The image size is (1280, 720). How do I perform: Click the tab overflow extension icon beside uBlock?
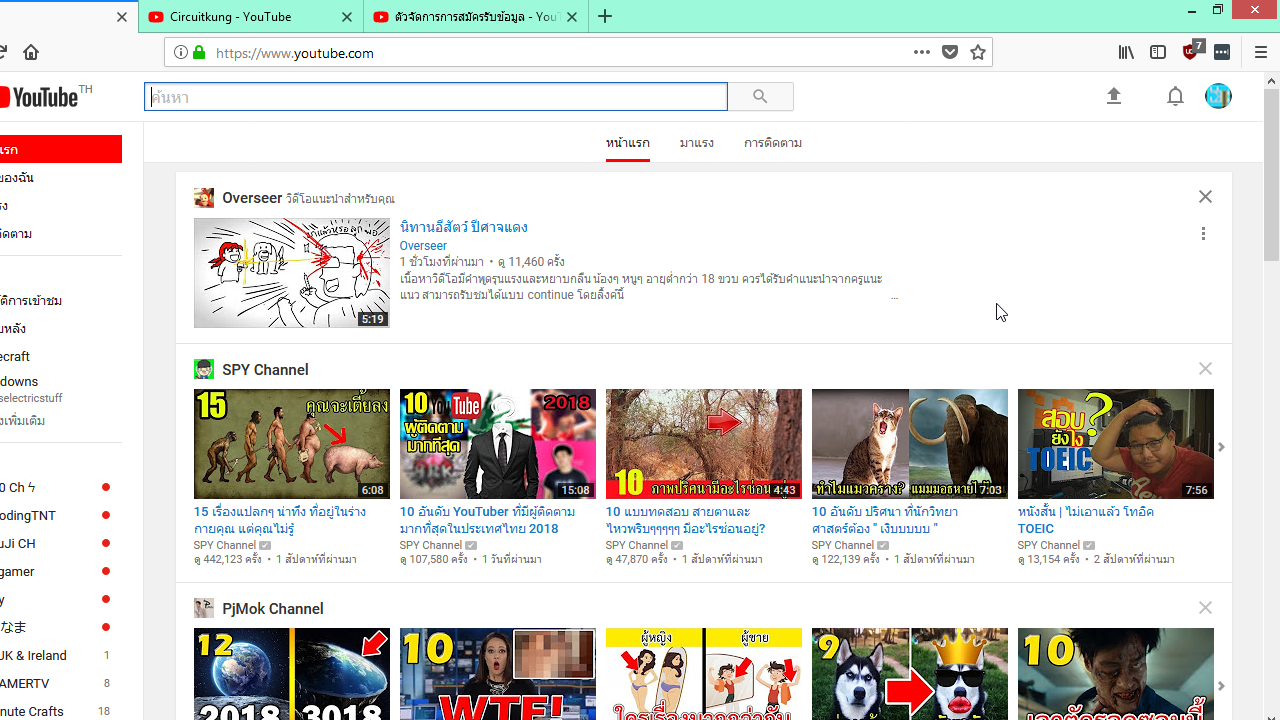pyautogui.click(x=1222, y=52)
